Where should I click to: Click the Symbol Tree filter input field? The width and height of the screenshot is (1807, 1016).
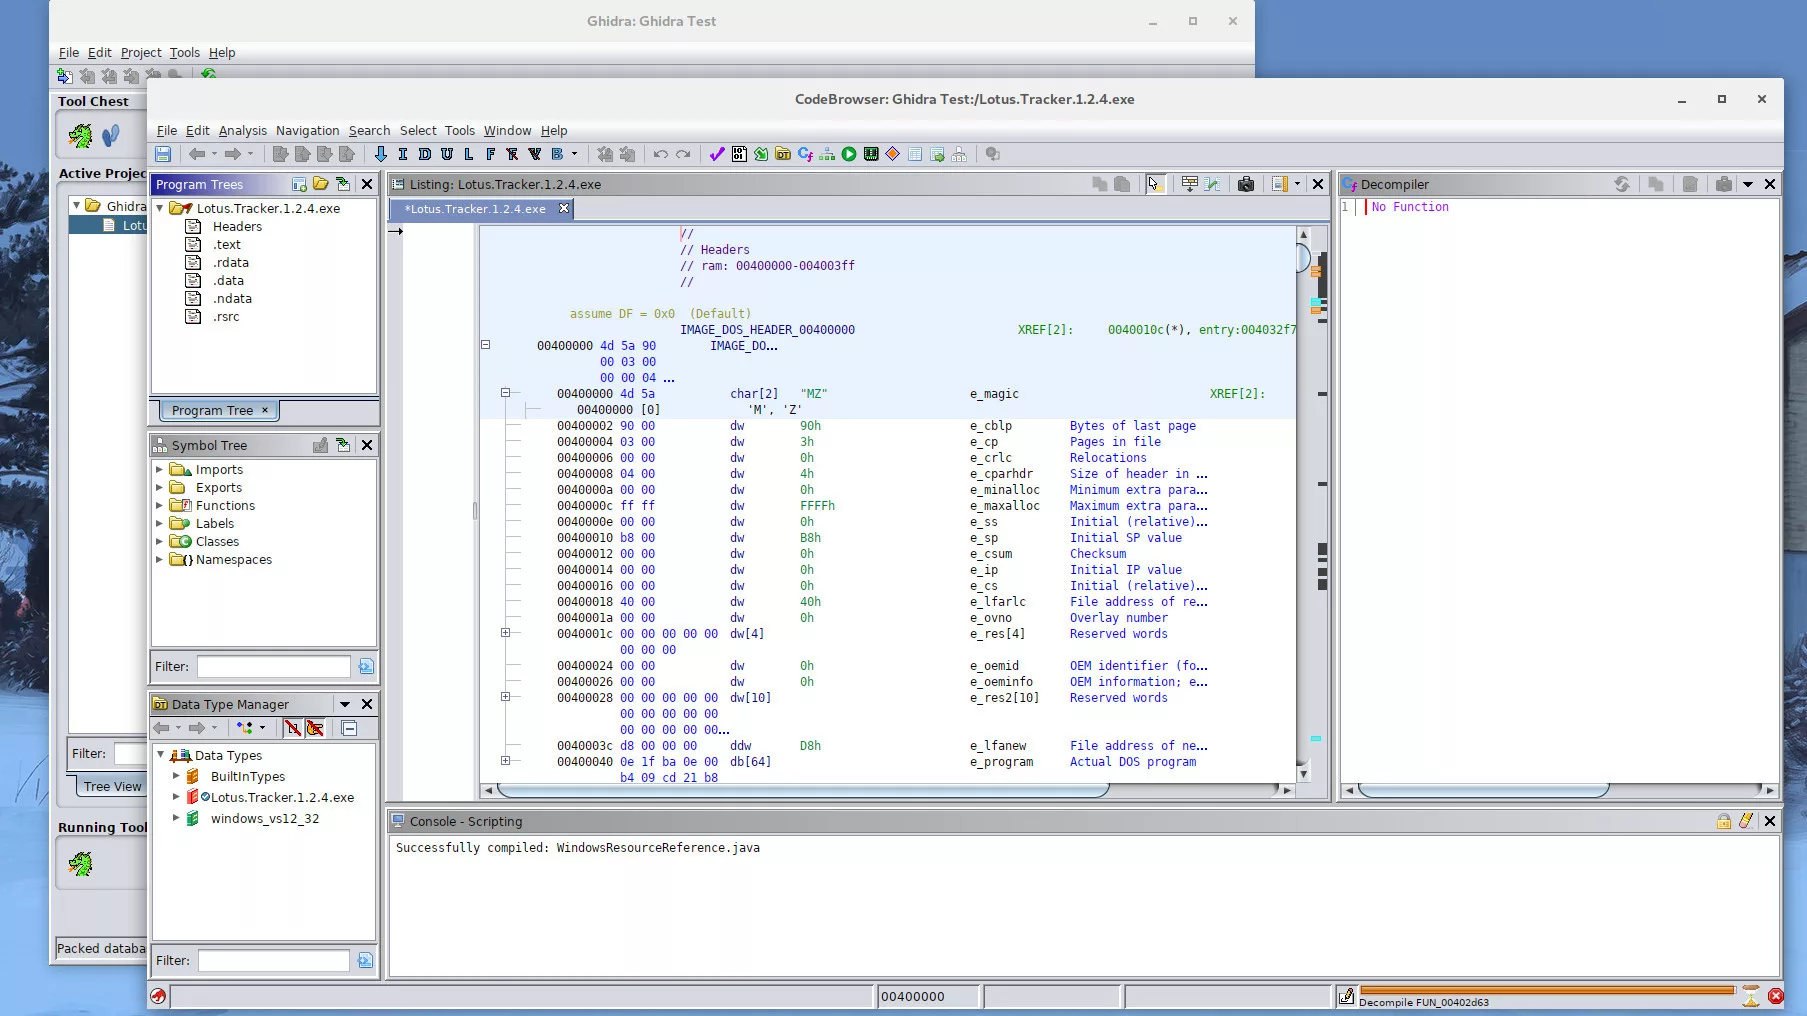(x=273, y=666)
